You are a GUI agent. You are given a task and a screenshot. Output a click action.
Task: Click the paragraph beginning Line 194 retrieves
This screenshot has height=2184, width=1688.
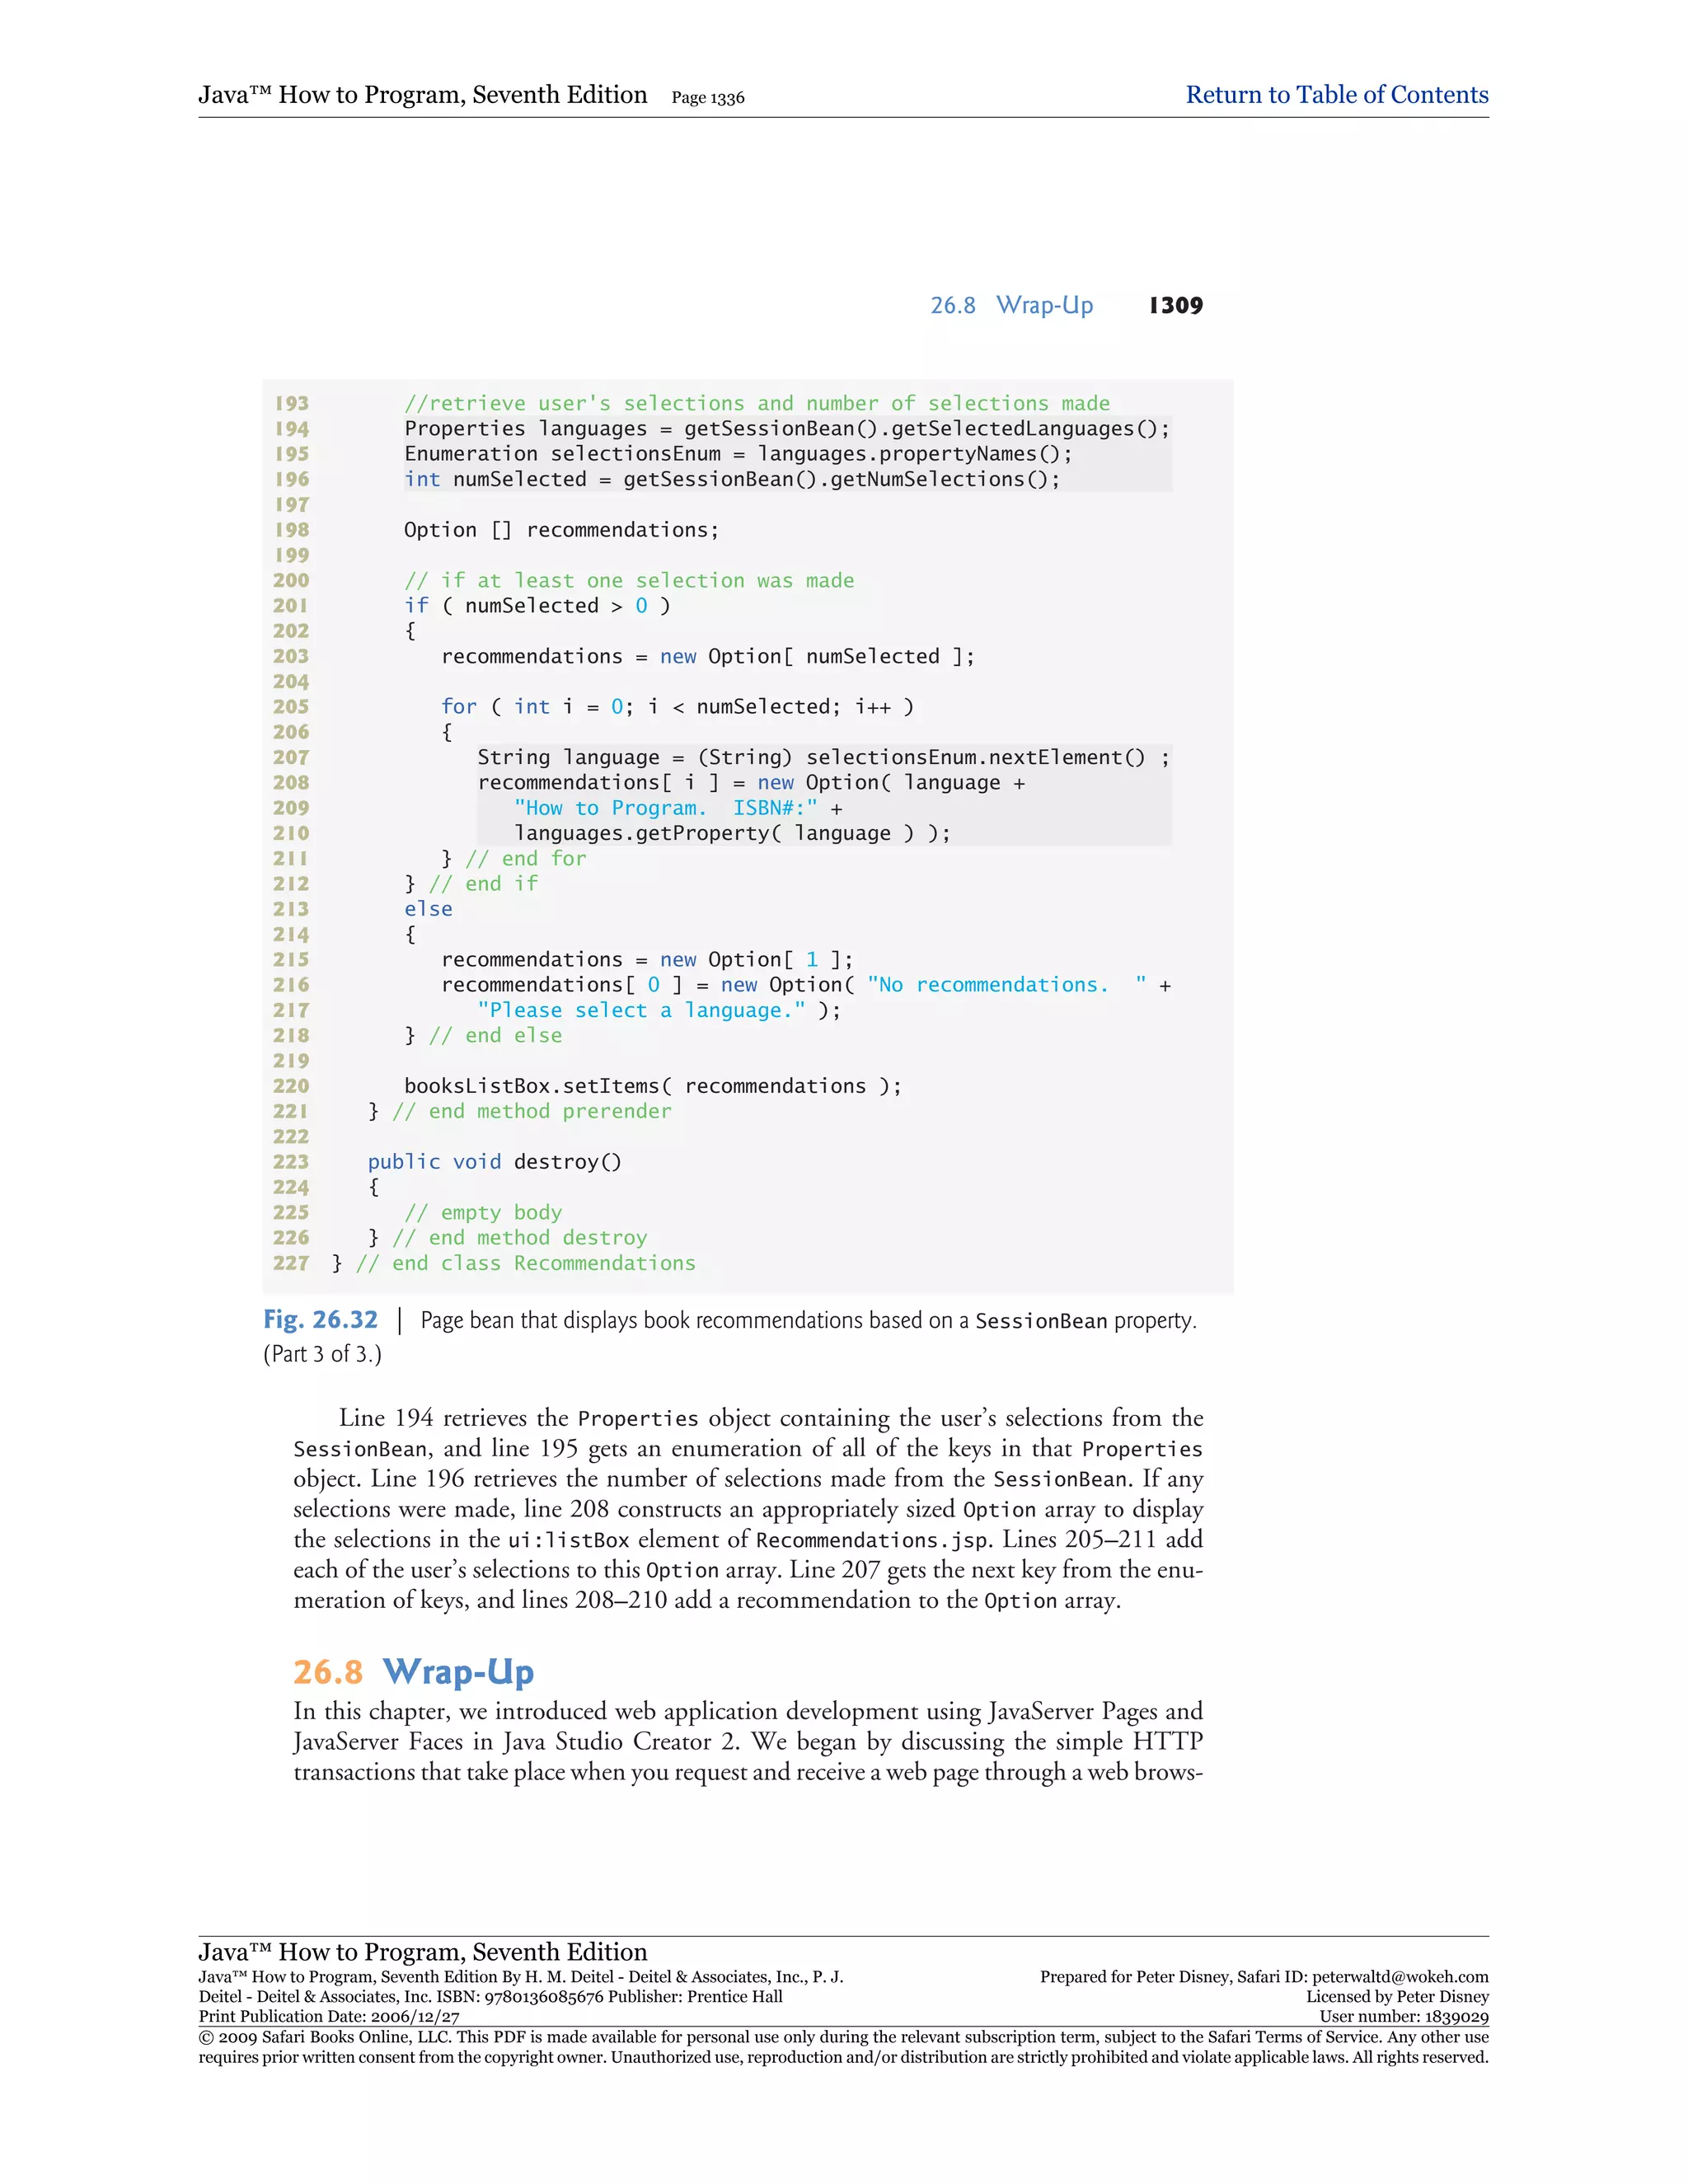[747, 1508]
